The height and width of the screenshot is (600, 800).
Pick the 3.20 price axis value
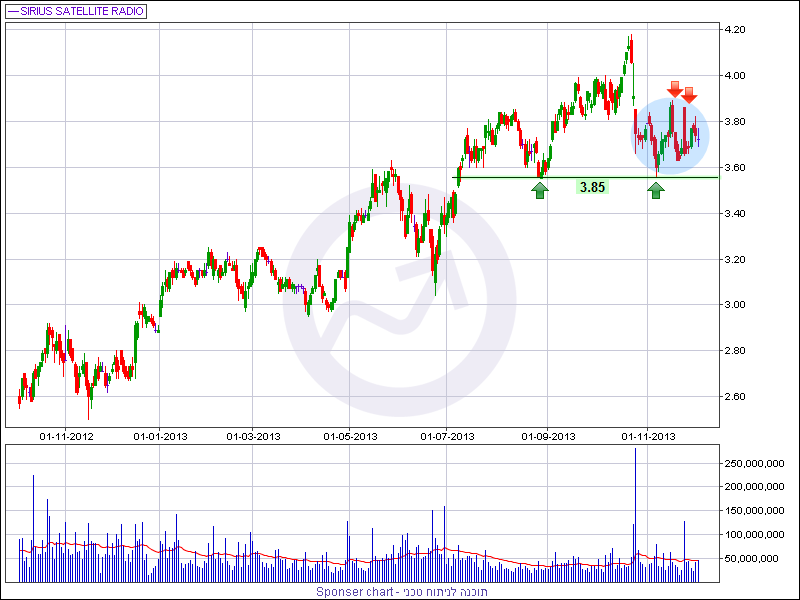coord(735,259)
